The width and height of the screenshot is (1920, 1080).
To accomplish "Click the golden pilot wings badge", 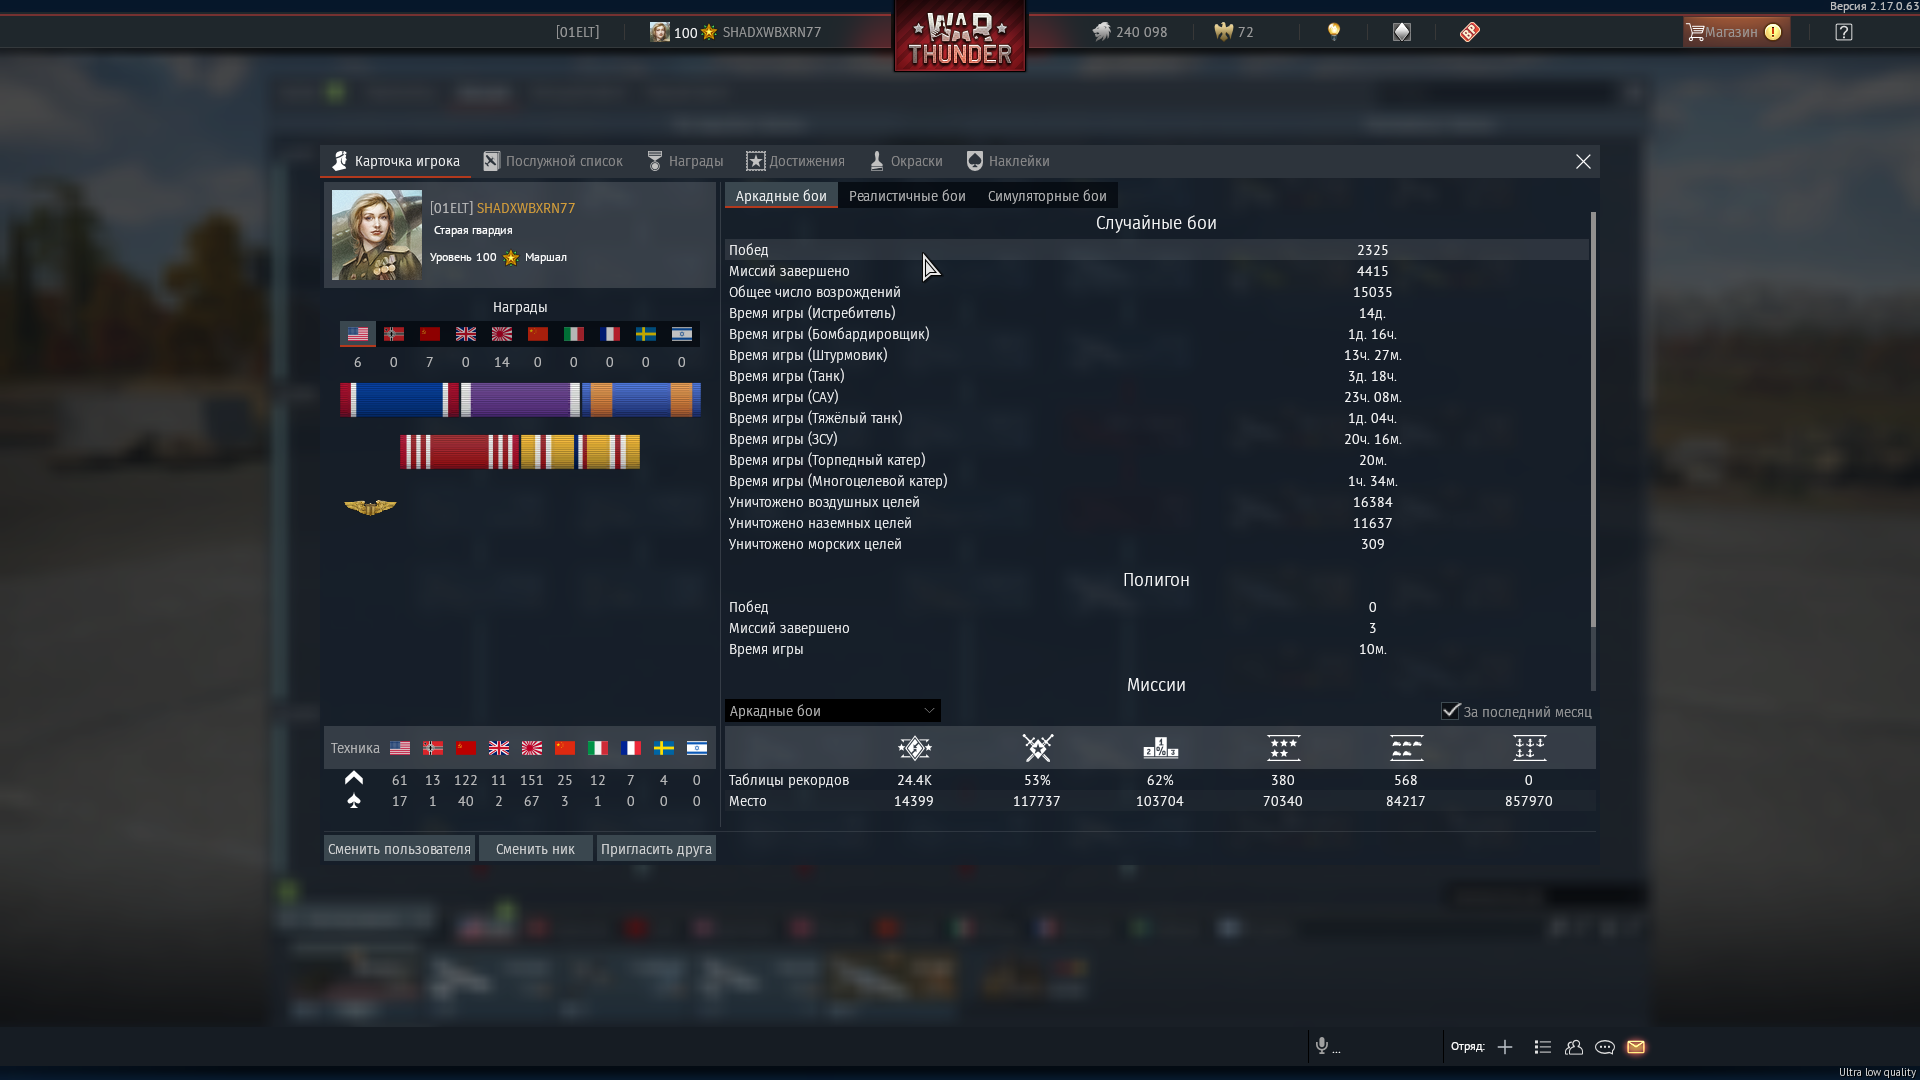I will coord(370,508).
